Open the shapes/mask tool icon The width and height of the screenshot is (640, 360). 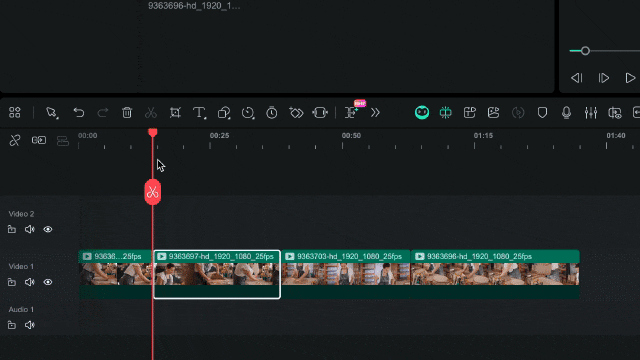click(224, 112)
